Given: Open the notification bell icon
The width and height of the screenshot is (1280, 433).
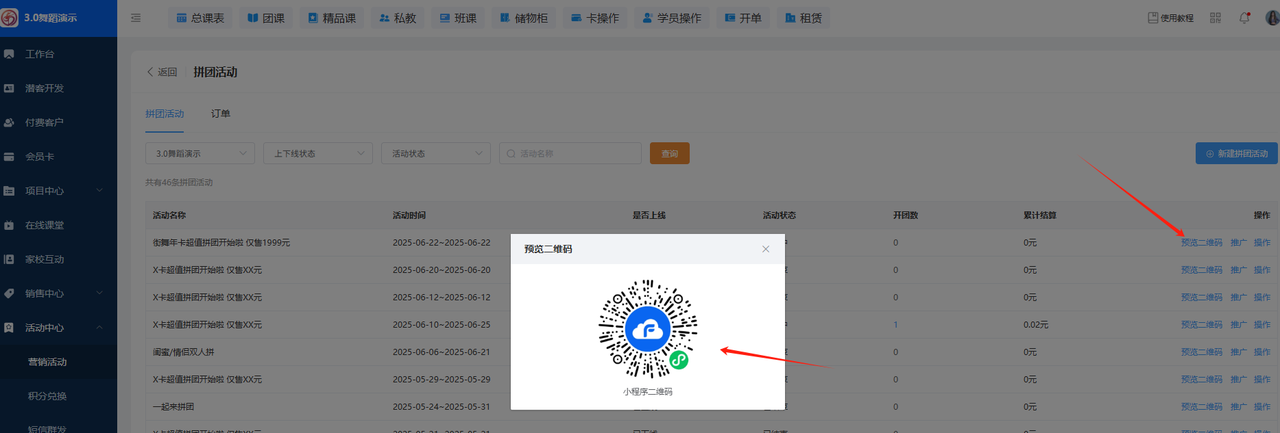Looking at the screenshot, I should pos(1244,18).
